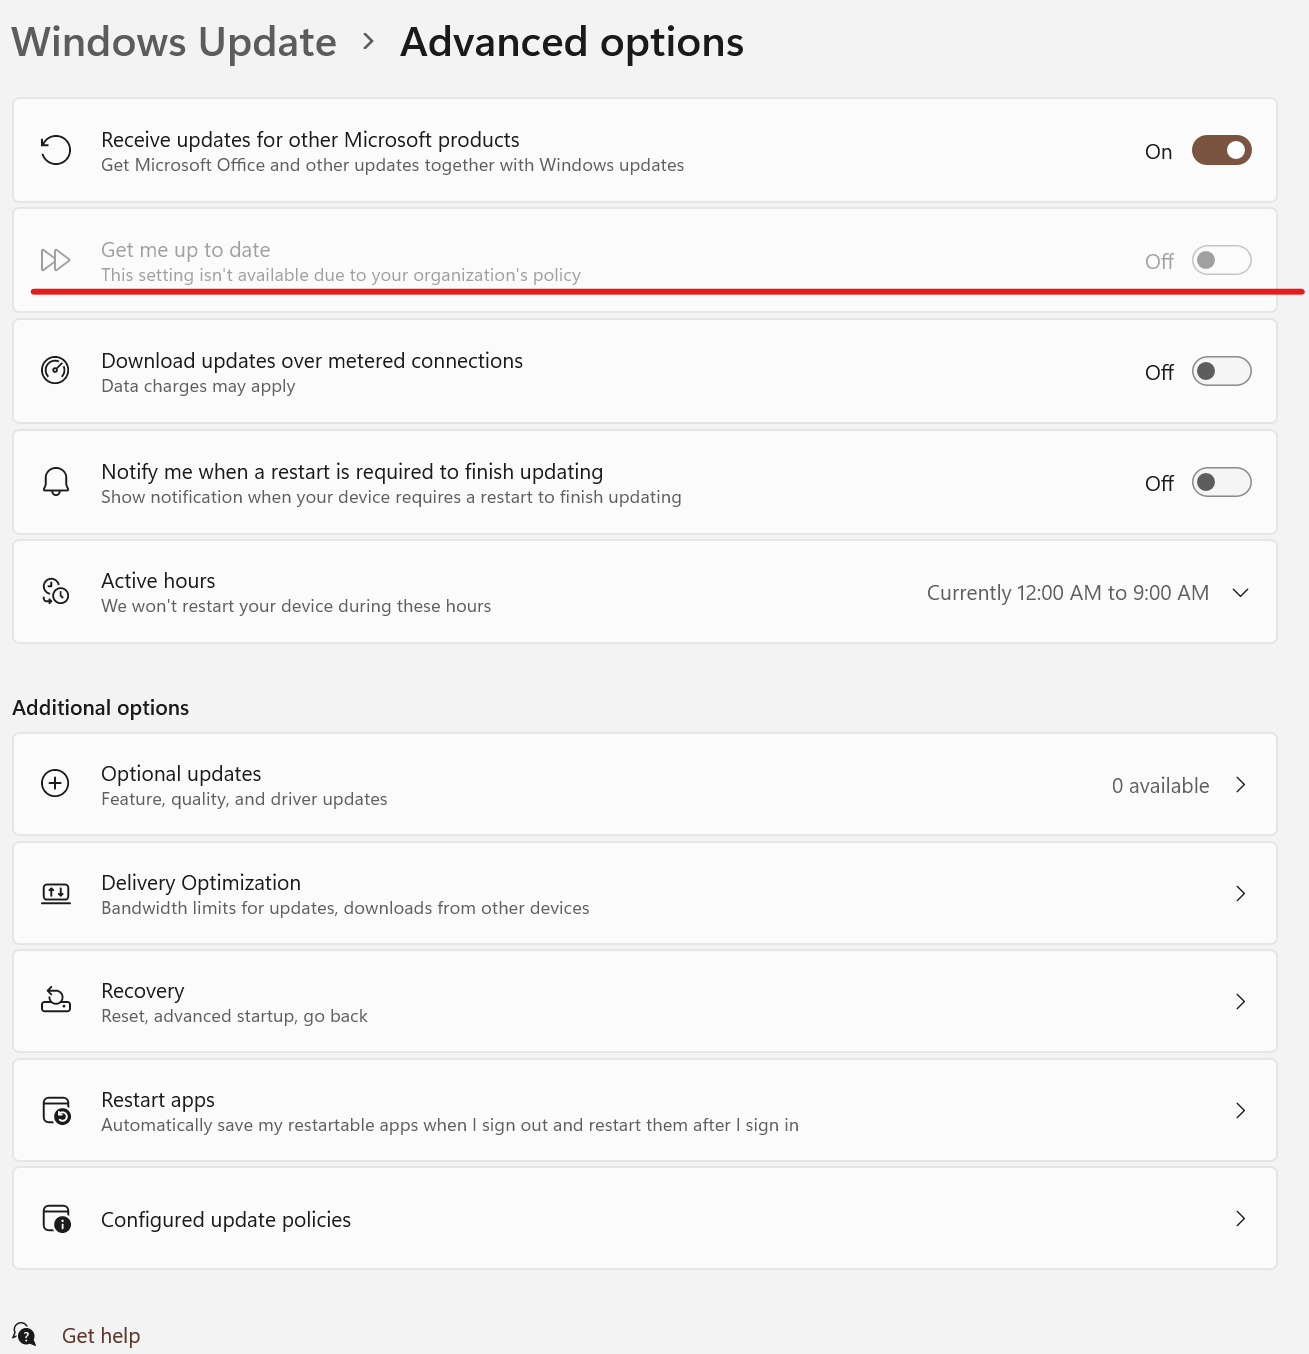Viewport: 1309px width, 1354px height.
Task: Click the Configured update policies info icon
Action: (x=57, y=1218)
